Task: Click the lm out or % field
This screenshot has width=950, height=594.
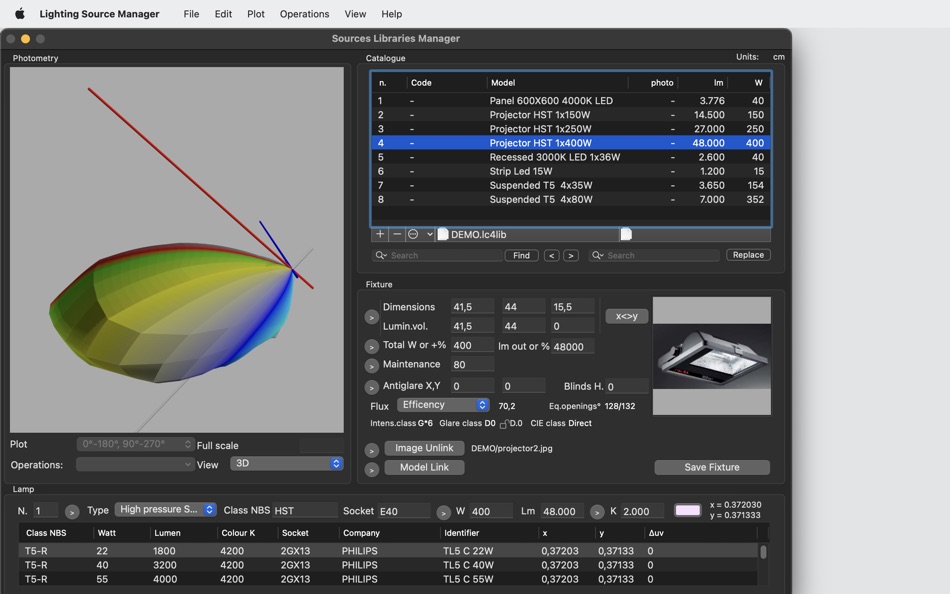Action: 573,347
